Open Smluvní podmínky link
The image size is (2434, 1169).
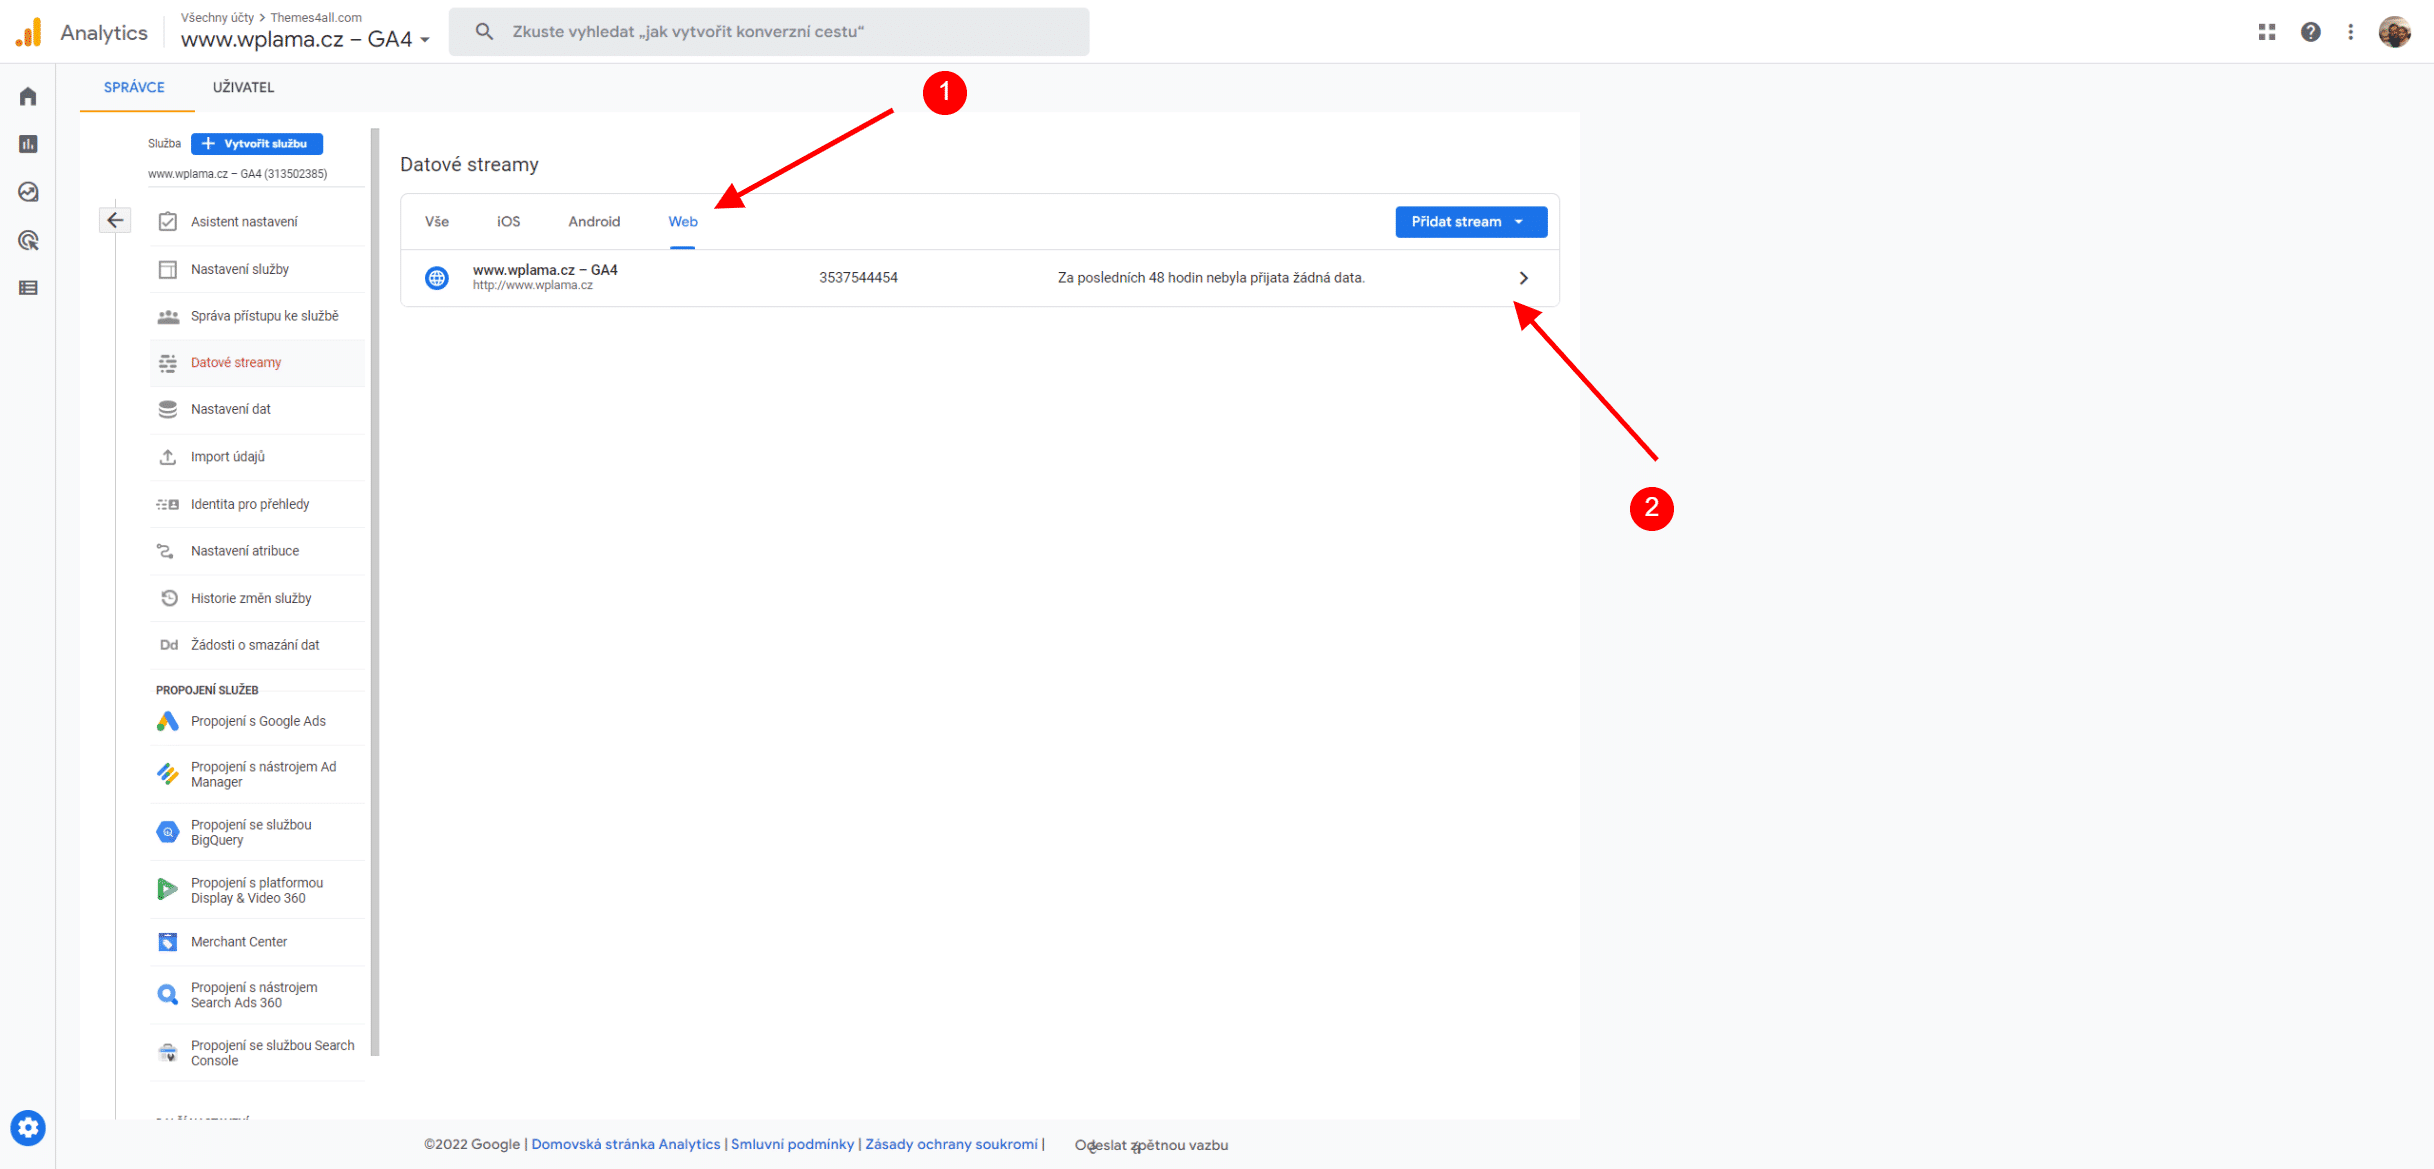tap(792, 1145)
